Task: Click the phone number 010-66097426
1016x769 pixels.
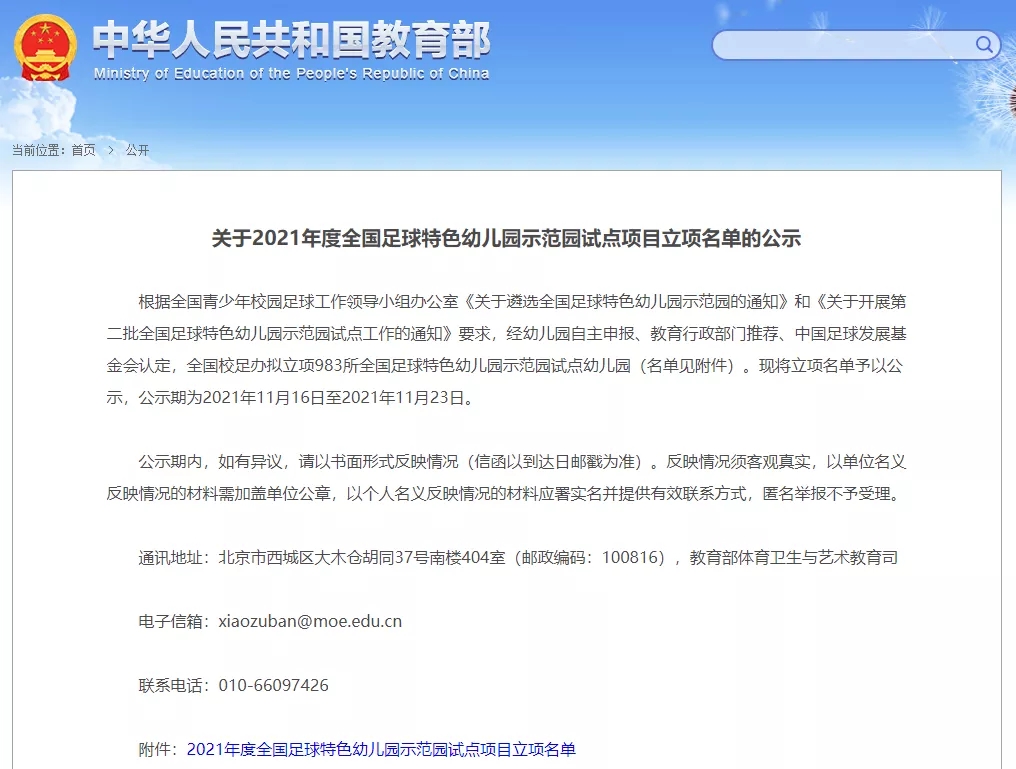Action: click(x=273, y=685)
